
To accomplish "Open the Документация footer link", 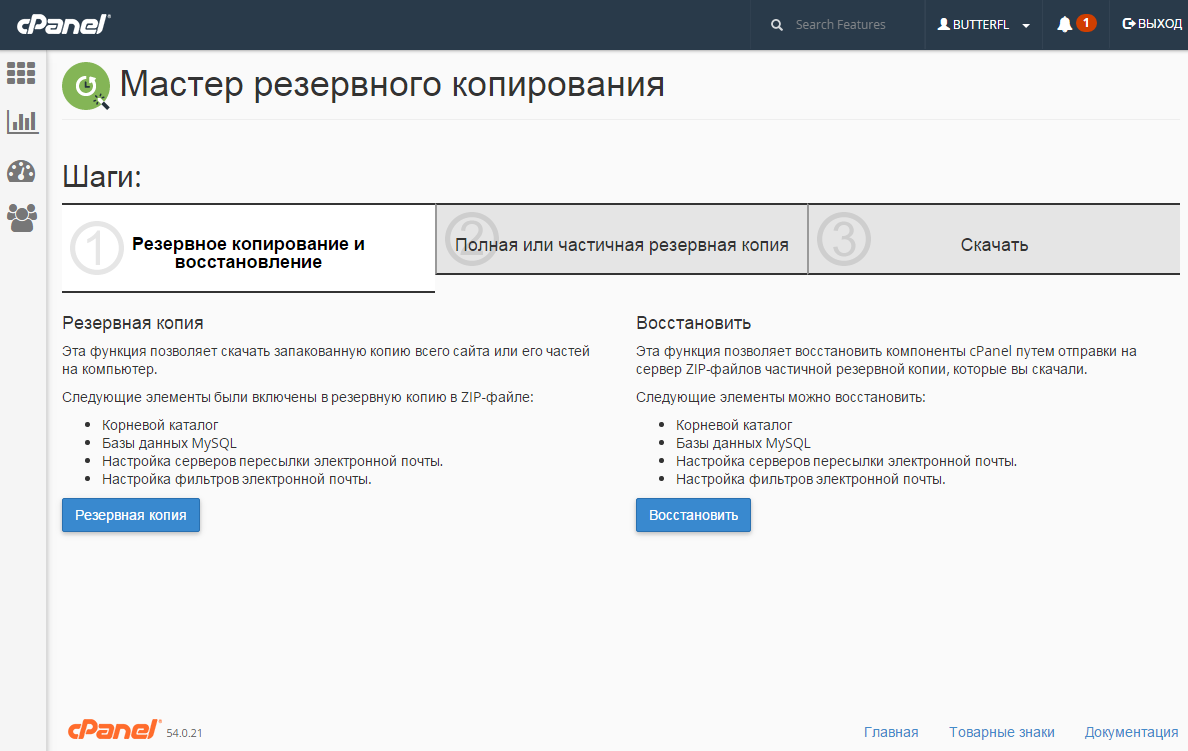I will (x=1131, y=732).
